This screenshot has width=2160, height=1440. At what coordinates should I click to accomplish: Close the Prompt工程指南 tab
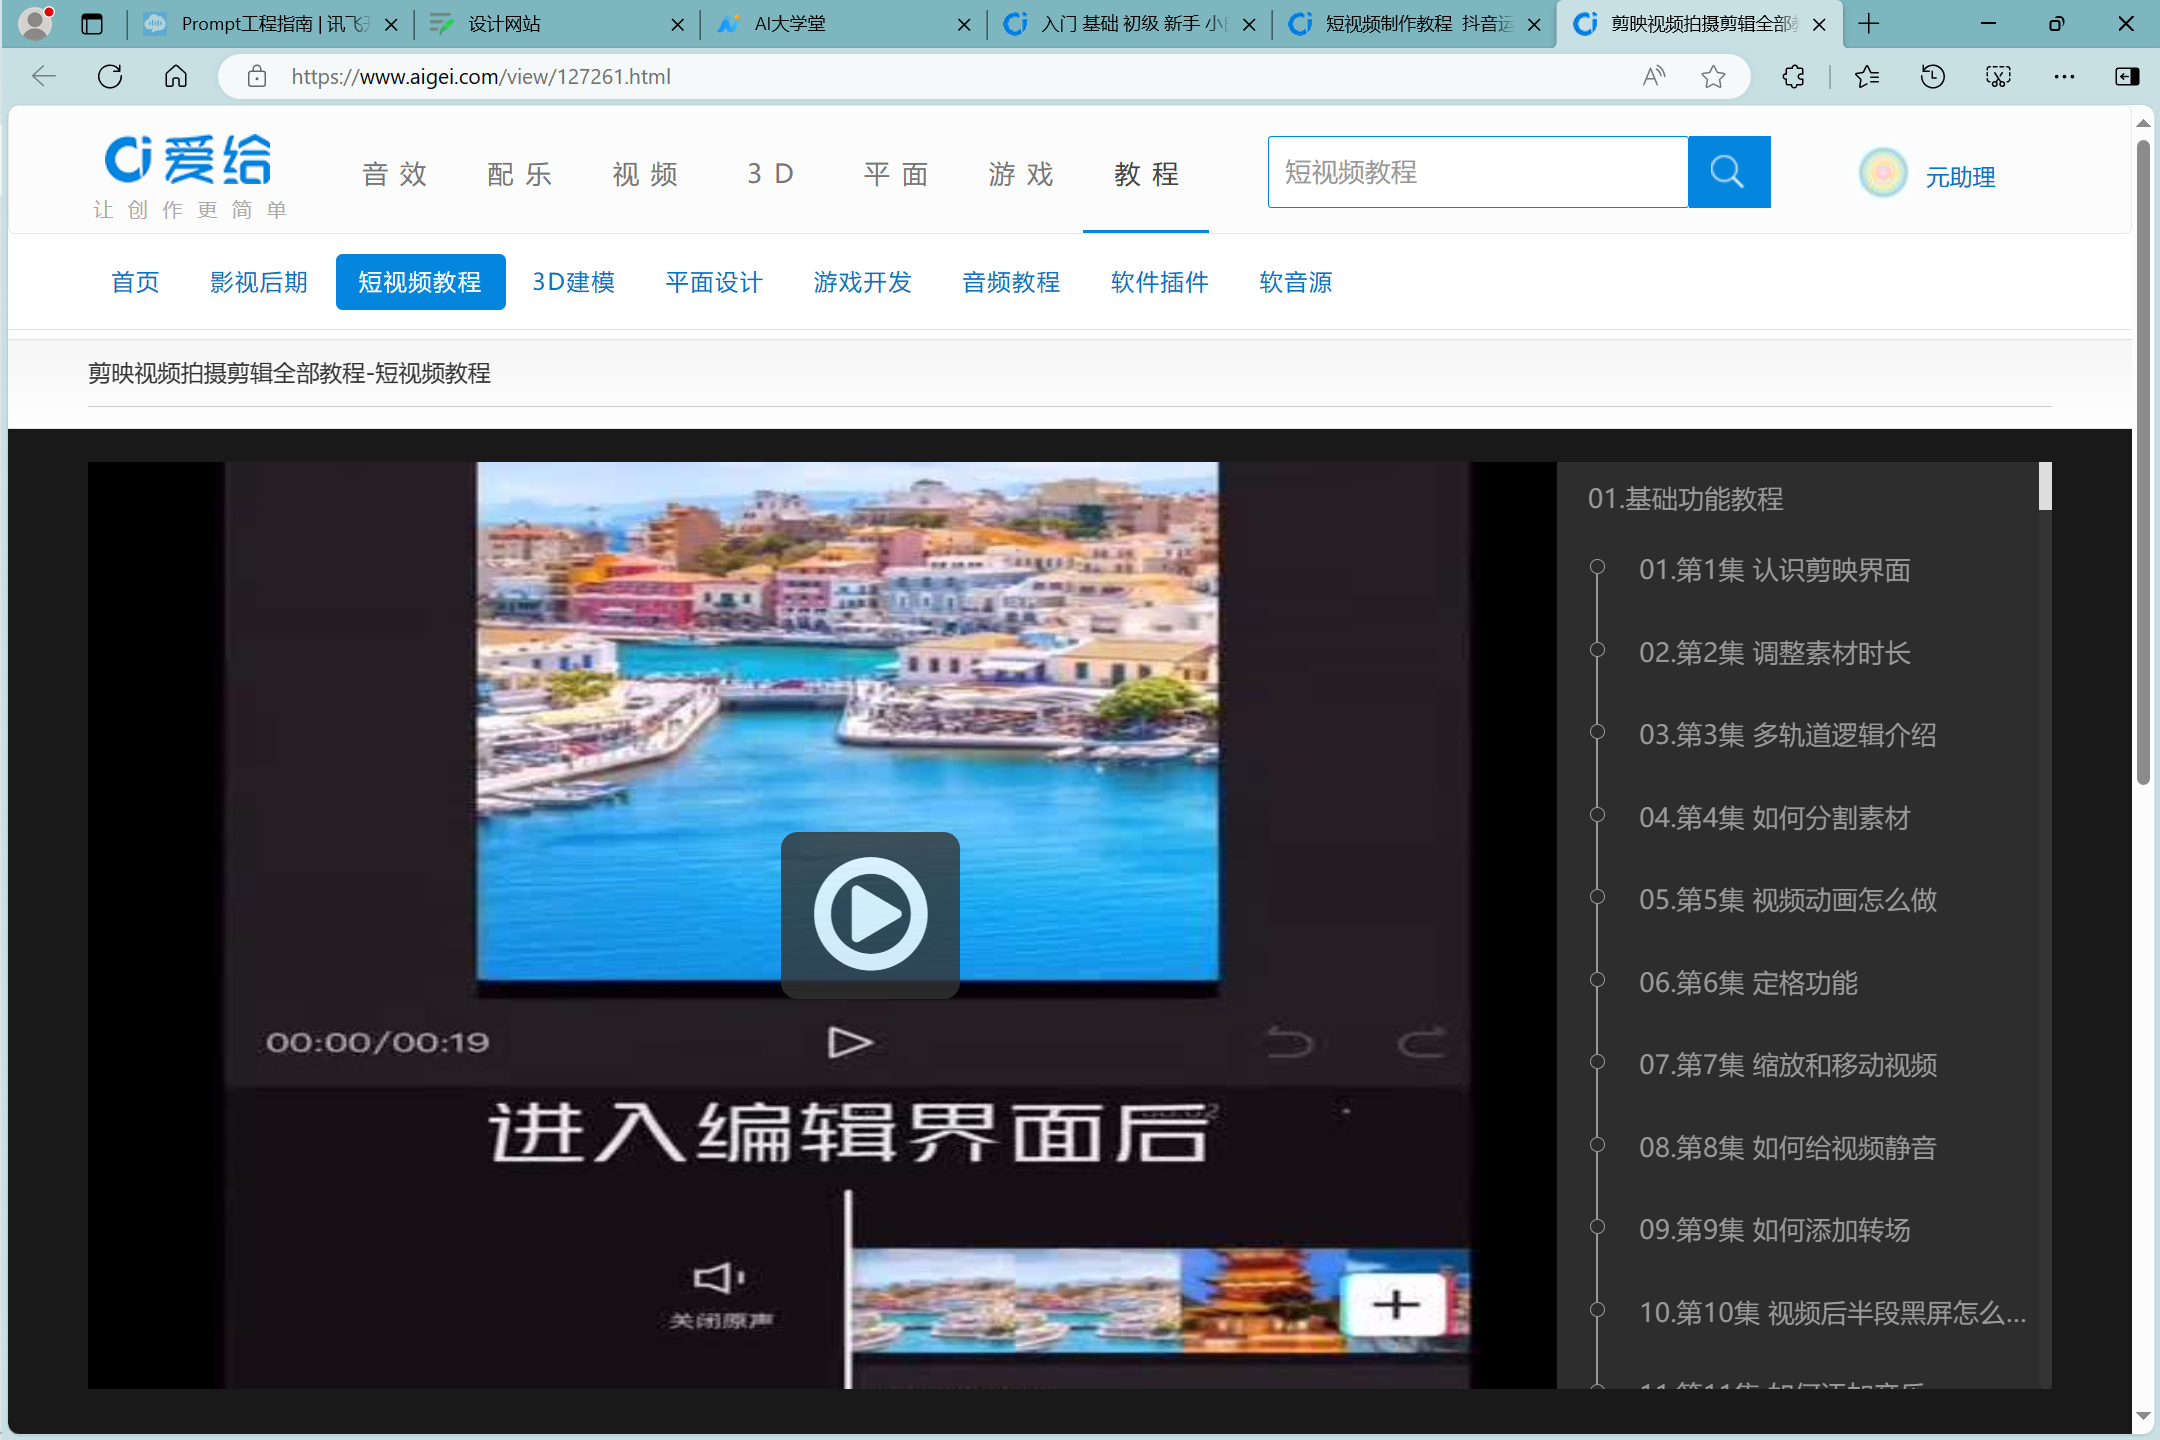point(391,25)
